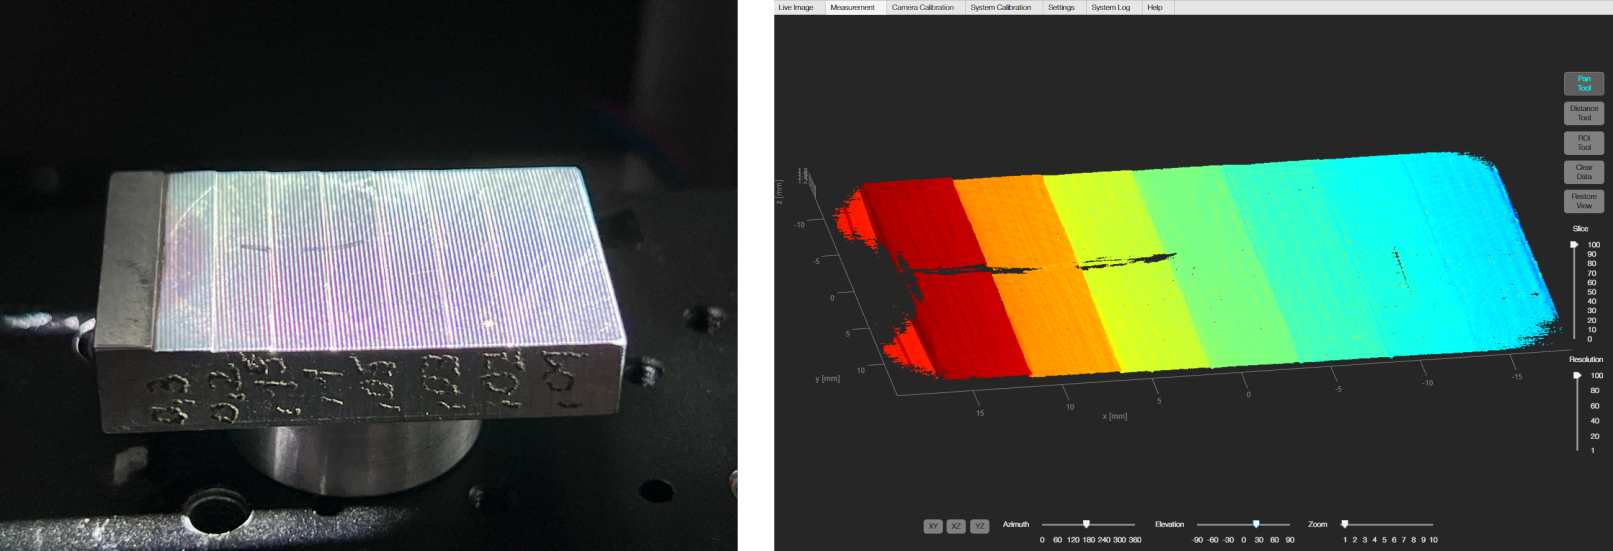
Task: Click the Slice slider handle
Action: pos(1574,244)
